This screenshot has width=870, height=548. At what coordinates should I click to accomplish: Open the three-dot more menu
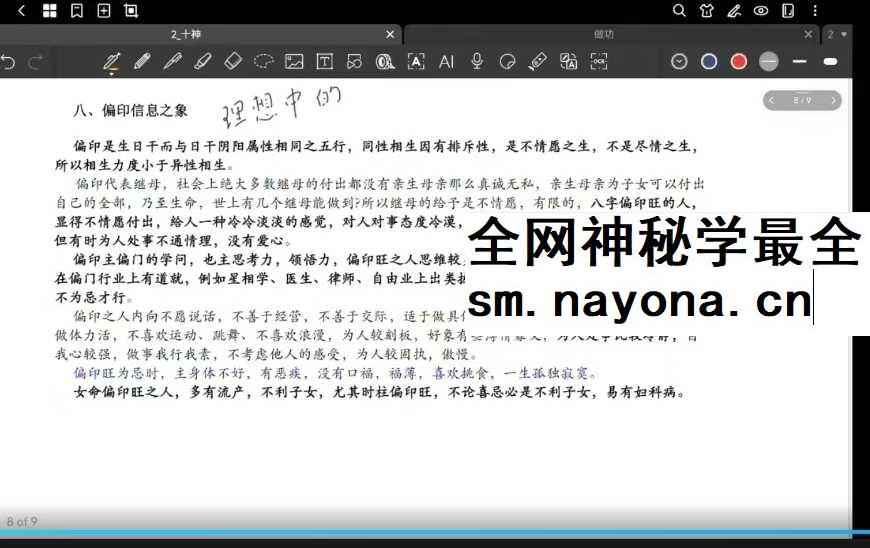(815, 11)
